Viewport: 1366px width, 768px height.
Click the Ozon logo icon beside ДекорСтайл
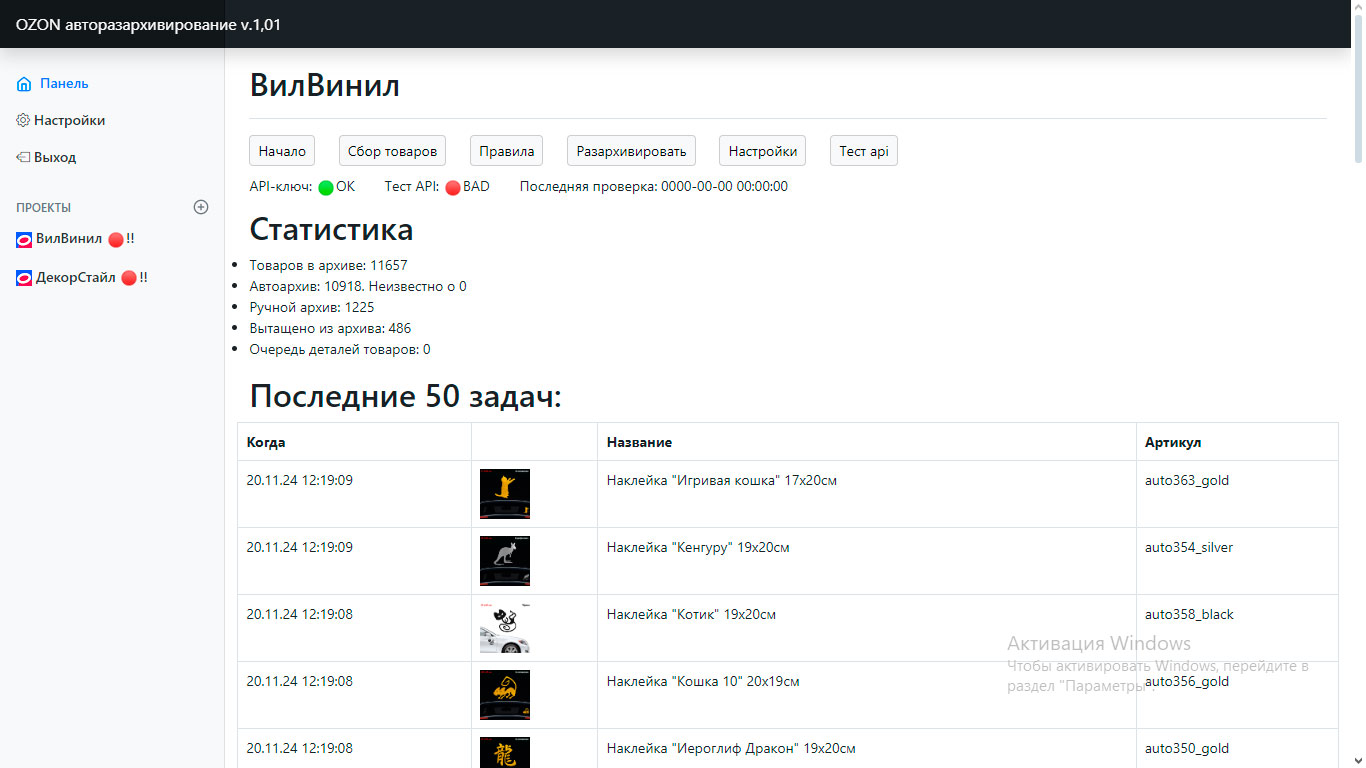pos(24,278)
